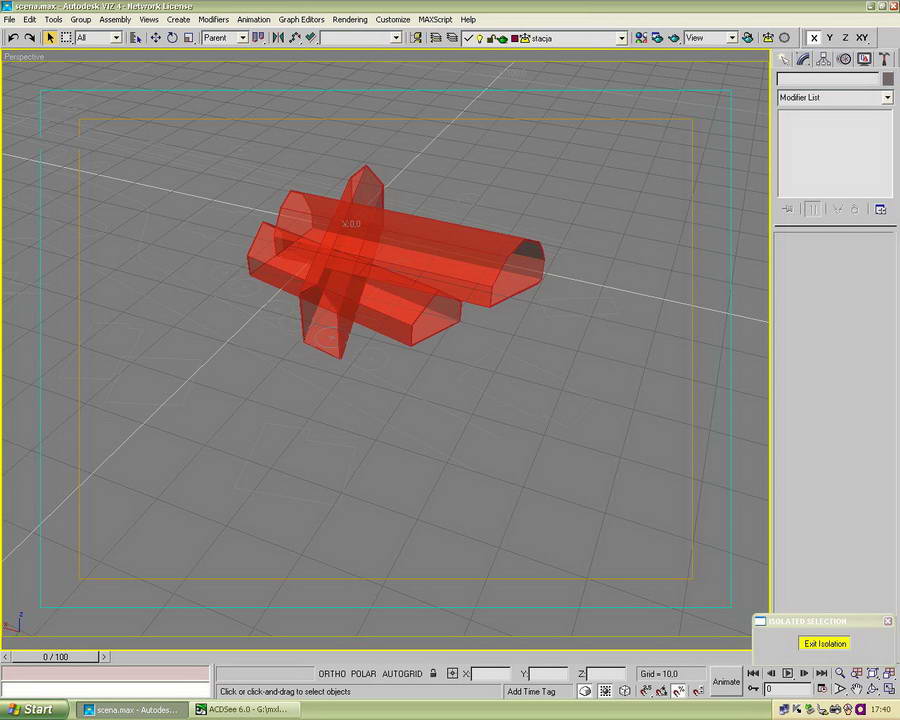
Task: Click the Mirror Selected Objects icon
Action: click(x=278, y=38)
